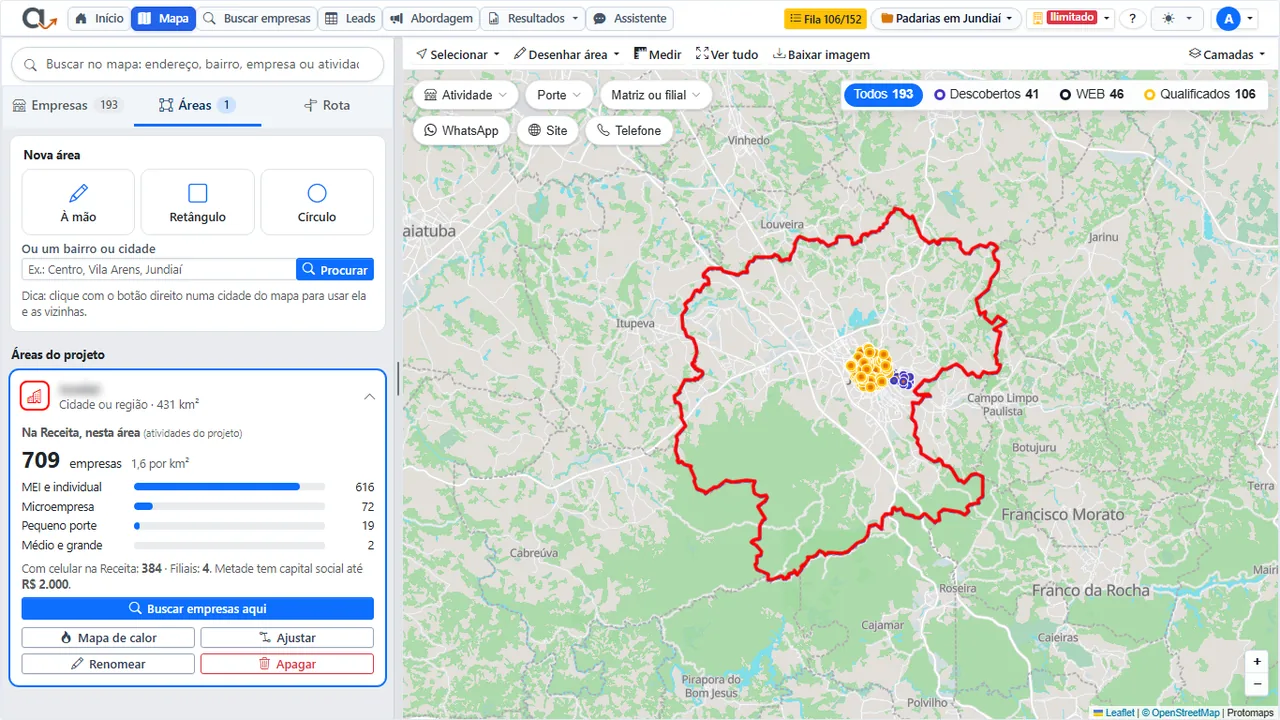The width and height of the screenshot is (1280, 720).
Task: Click Ajustar area button
Action: pos(287,638)
